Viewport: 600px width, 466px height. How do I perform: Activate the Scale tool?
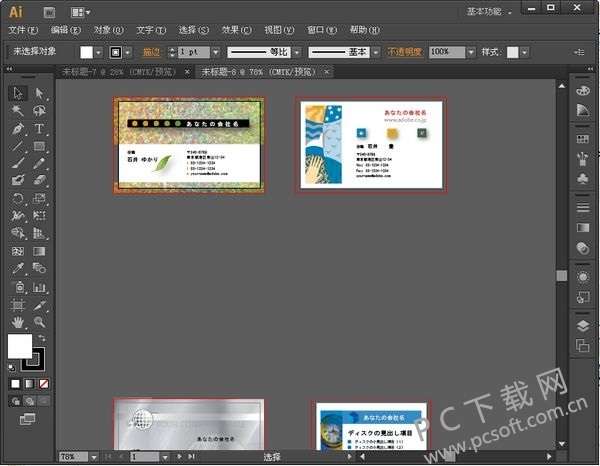pyautogui.click(x=39, y=198)
